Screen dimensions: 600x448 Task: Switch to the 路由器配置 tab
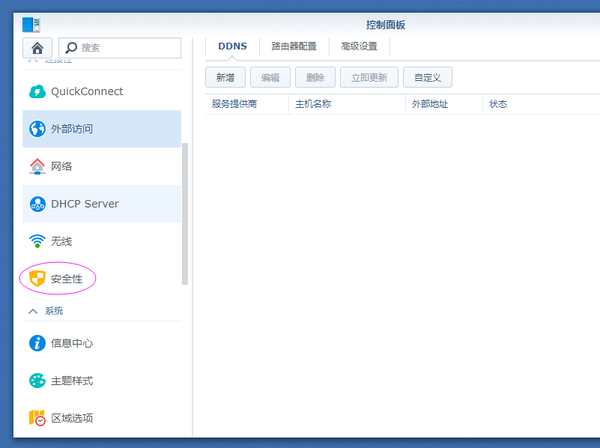294,46
